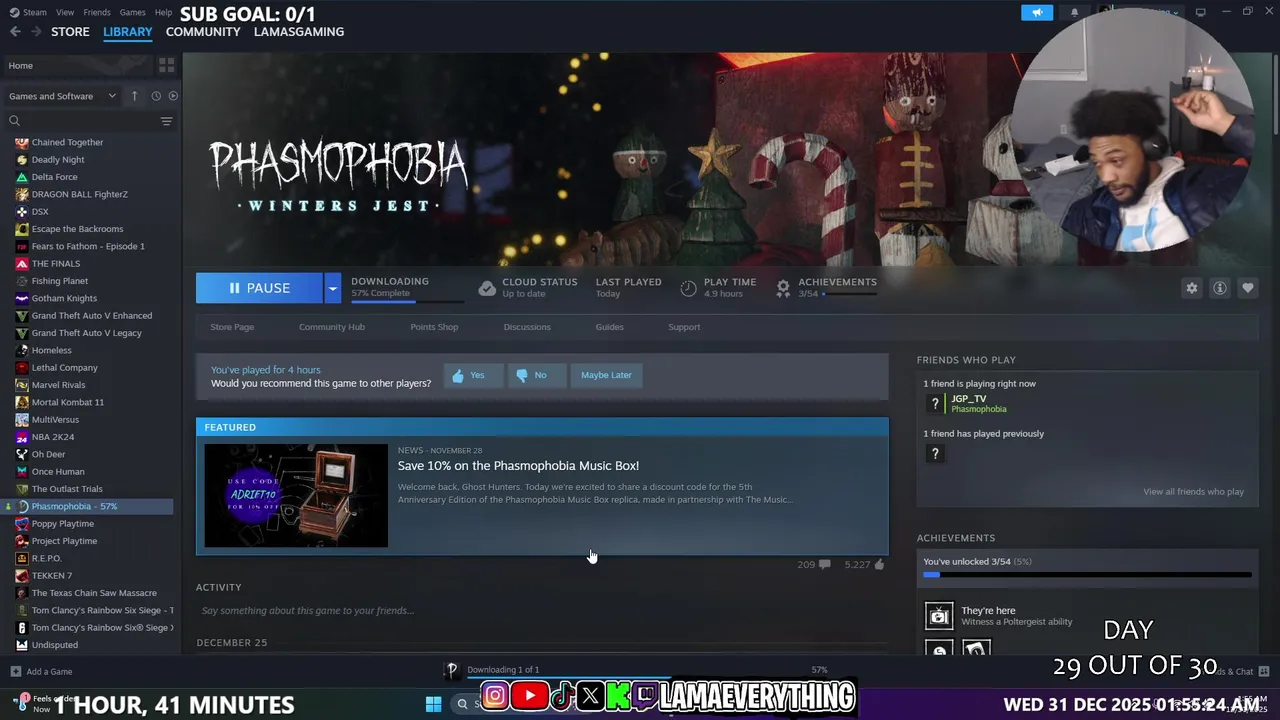Open the Store Page link
This screenshot has height=720, width=1280.
(232, 327)
